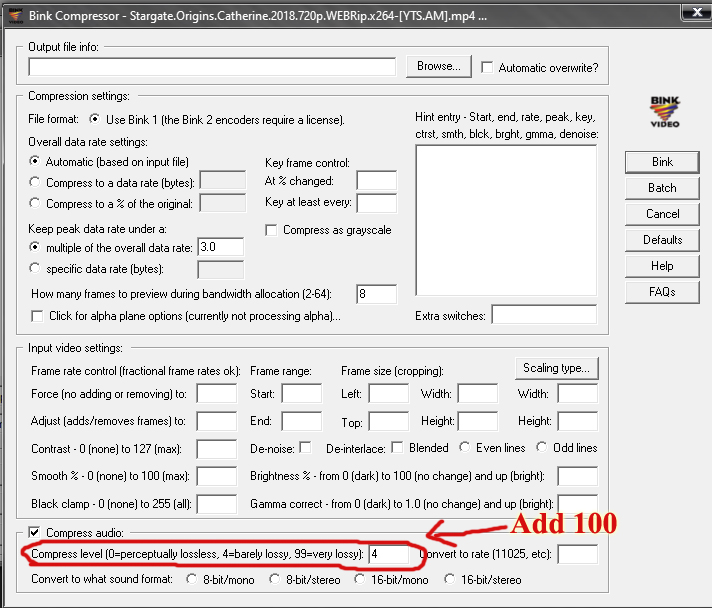
Task: Click the Batch button
Action: [662, 188]
